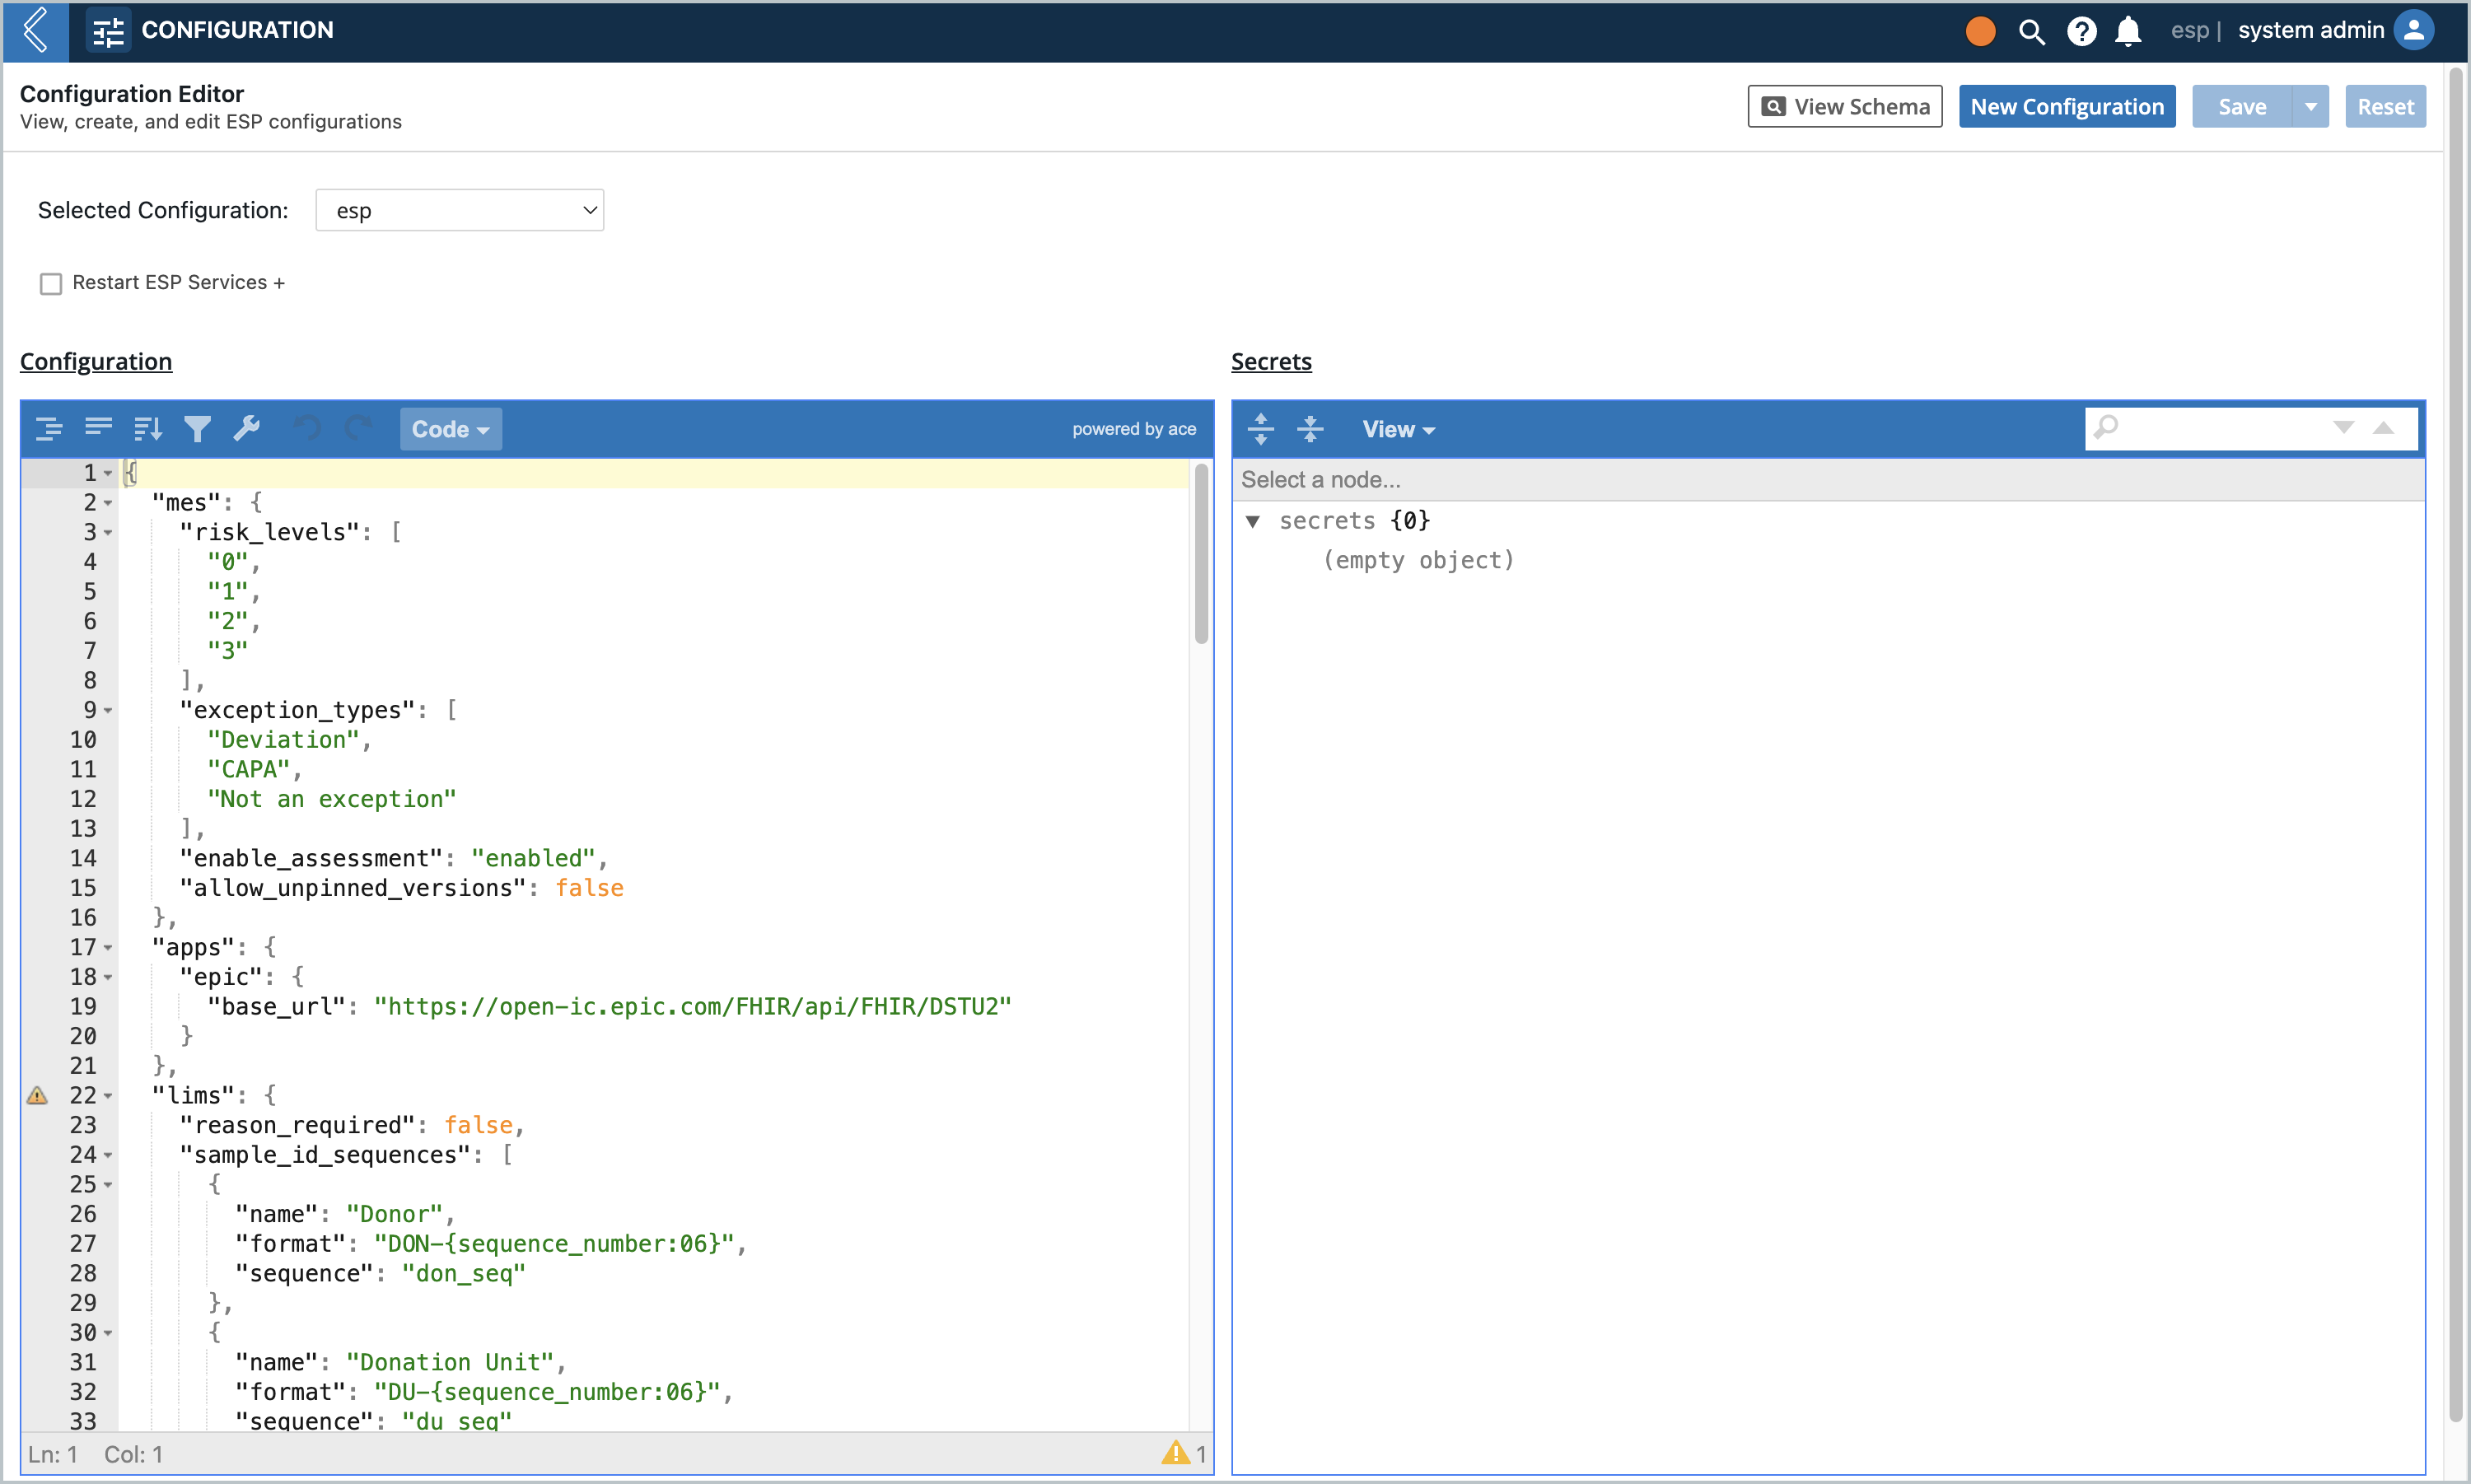
Task: Click the sort contents icon
Action: pos(148,429)
